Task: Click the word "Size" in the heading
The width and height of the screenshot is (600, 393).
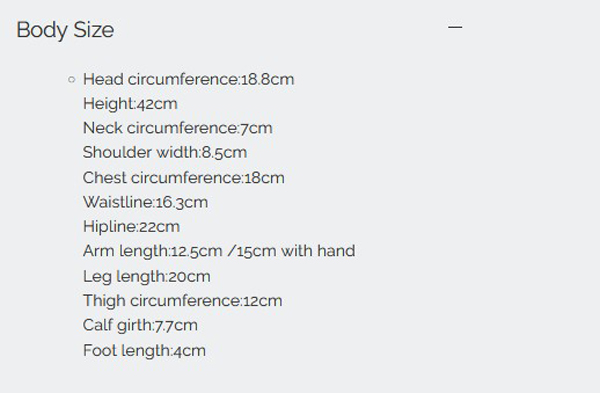Action: (x=94, y=30)
